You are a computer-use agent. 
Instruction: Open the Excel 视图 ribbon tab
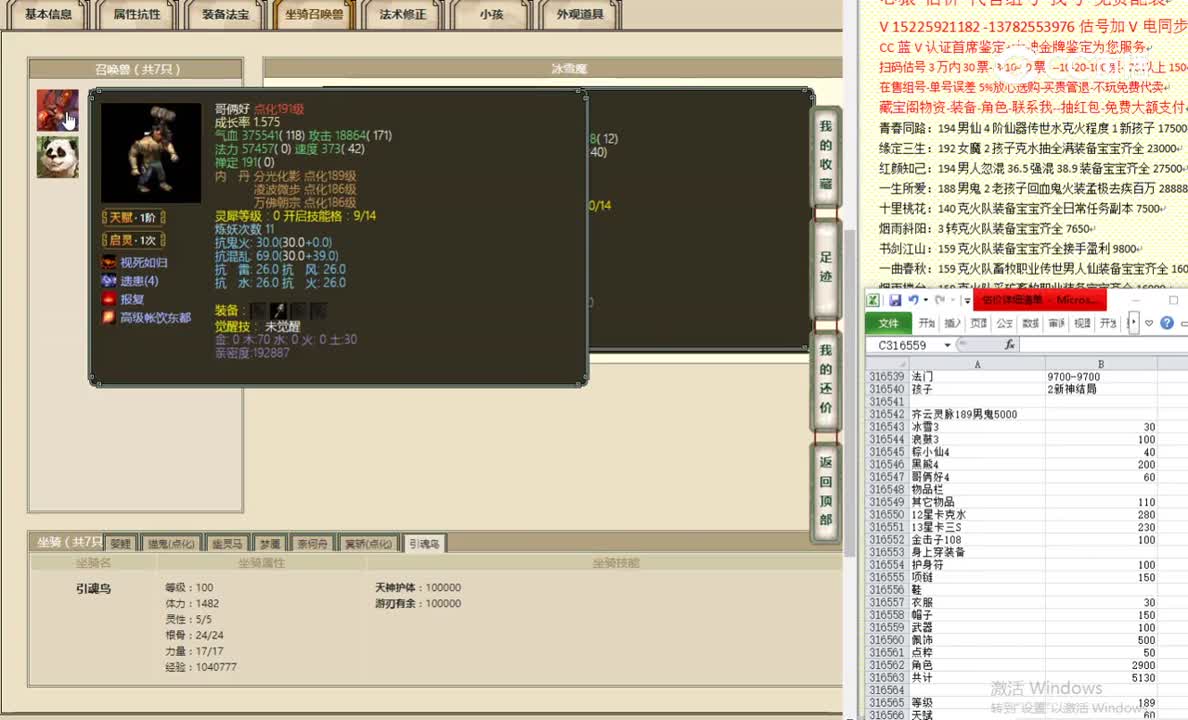coord(1082,323)
